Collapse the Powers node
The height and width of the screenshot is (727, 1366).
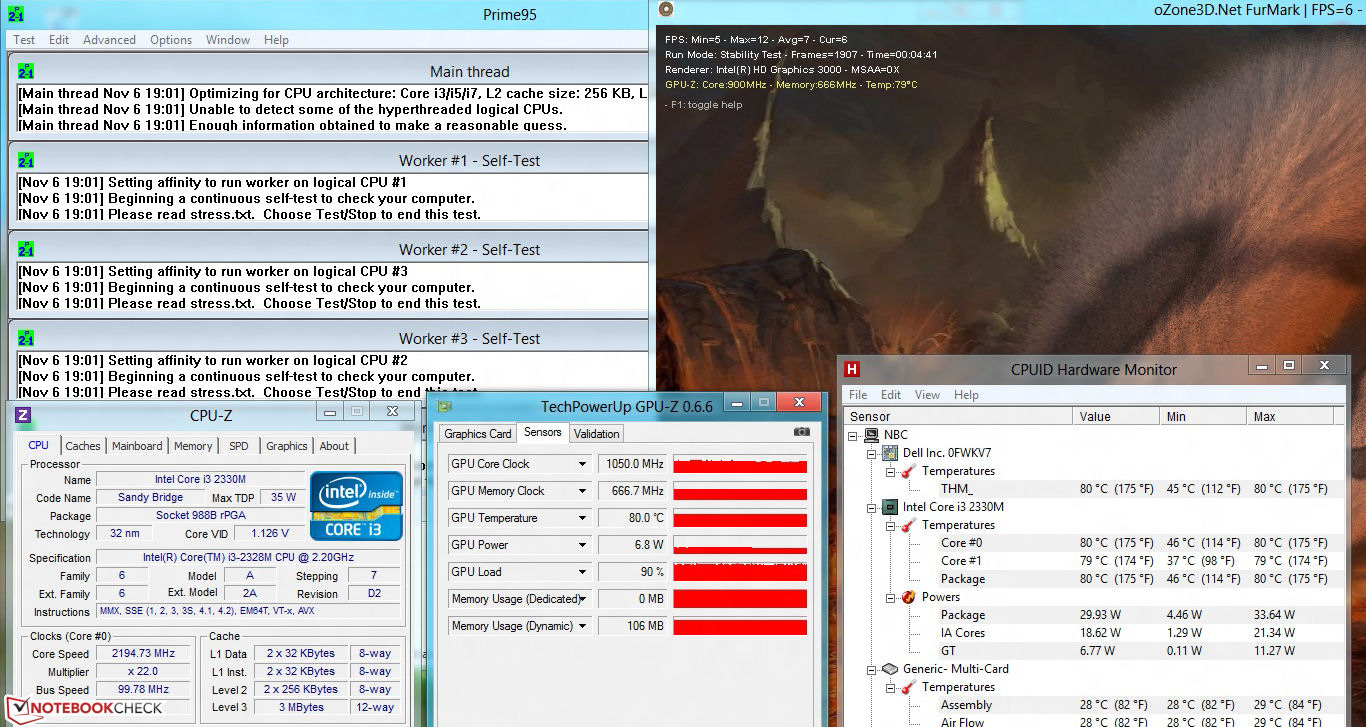(889, 597)
